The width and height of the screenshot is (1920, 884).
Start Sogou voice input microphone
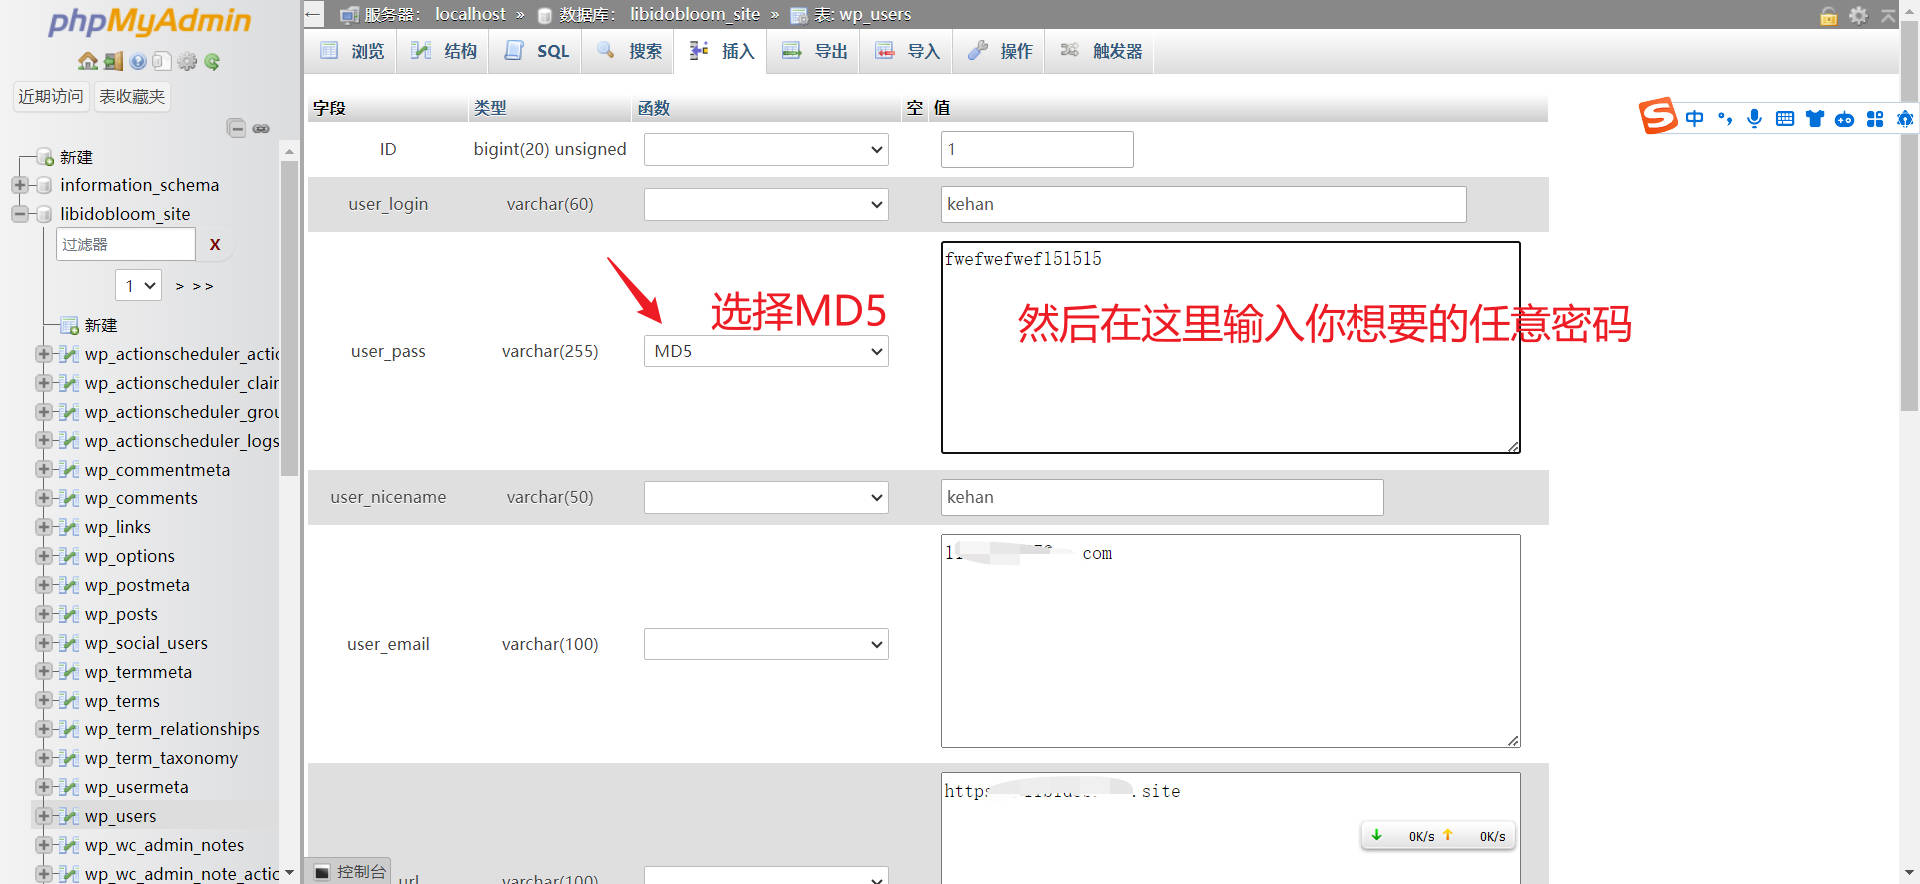pos(1754,119)
